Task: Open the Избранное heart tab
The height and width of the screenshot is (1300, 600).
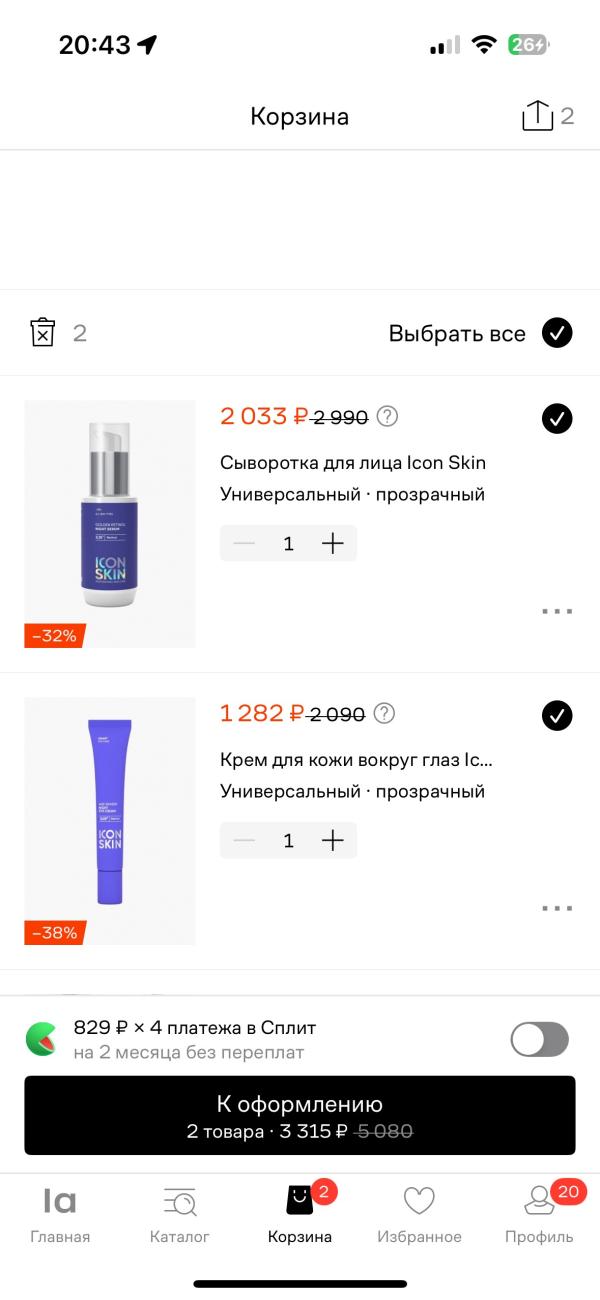Action: click(x=419, y=1214)
